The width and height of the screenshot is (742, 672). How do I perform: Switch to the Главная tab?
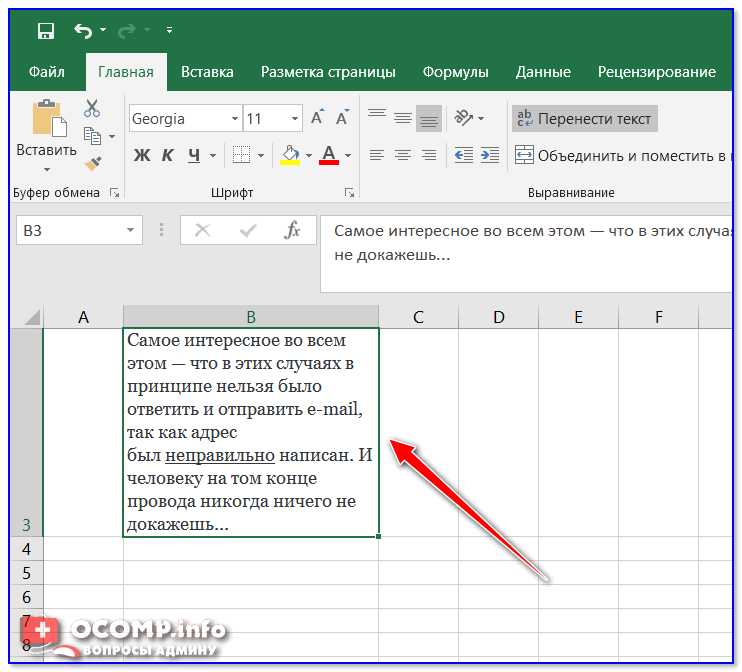pyautogui.click(x=126, y=72)
